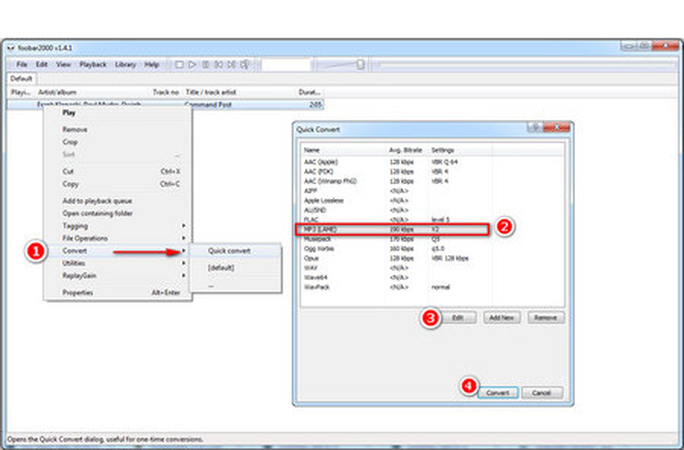The width and height of the screenshot is (684, 450).
Task: Select the AAC (Apple) preset row
Action: (432, 162)
